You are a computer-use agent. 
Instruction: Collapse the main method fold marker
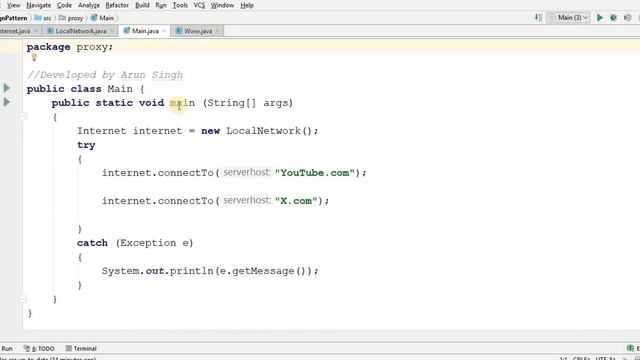[x=23, y=117]
